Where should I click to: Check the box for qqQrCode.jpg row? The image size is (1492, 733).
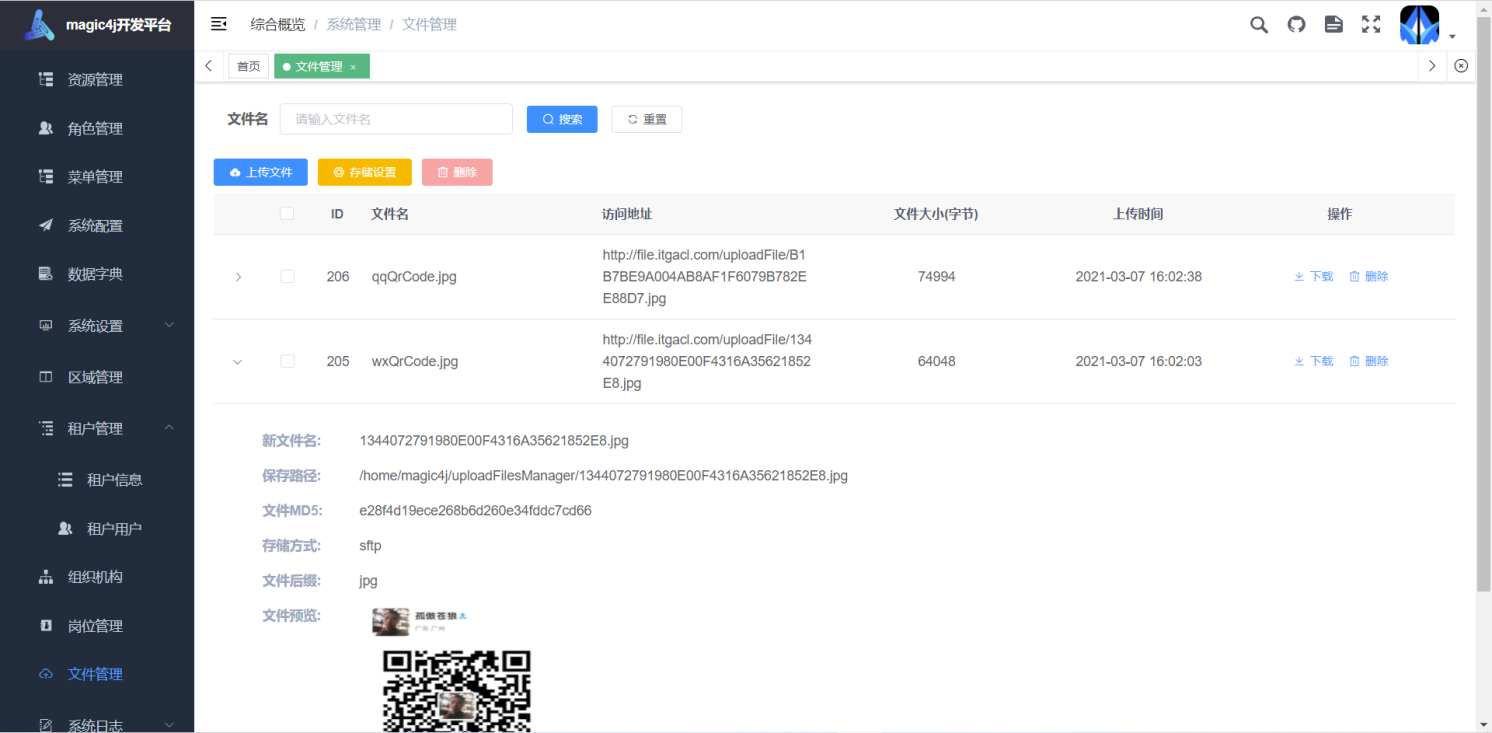[287, 277]
